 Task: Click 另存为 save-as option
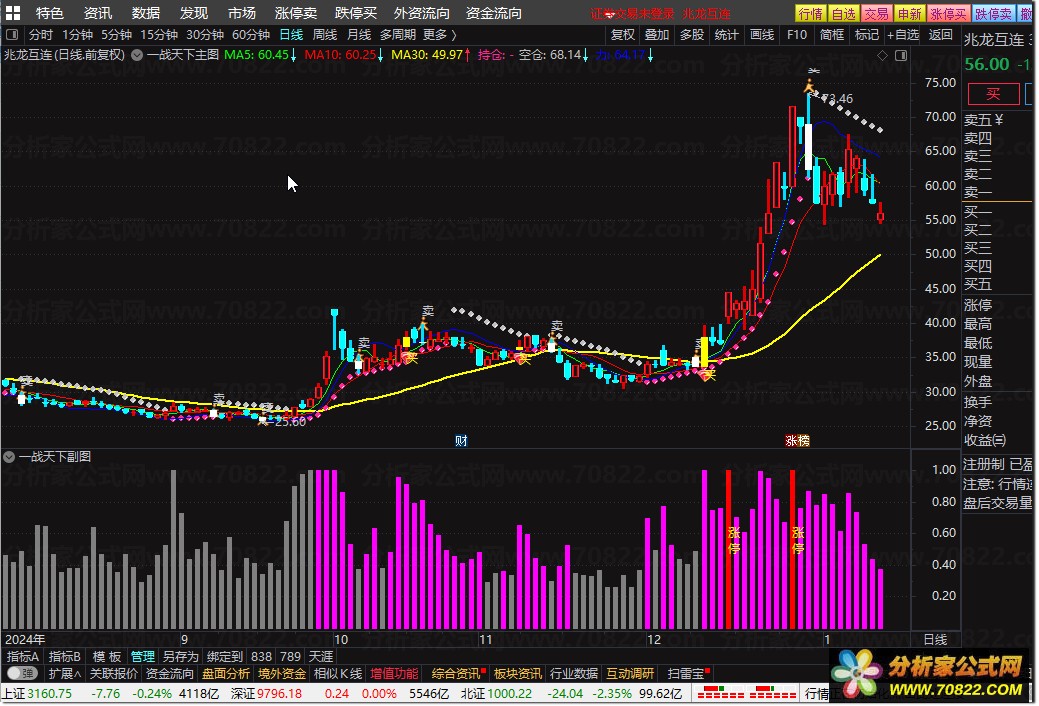point(180,656)
